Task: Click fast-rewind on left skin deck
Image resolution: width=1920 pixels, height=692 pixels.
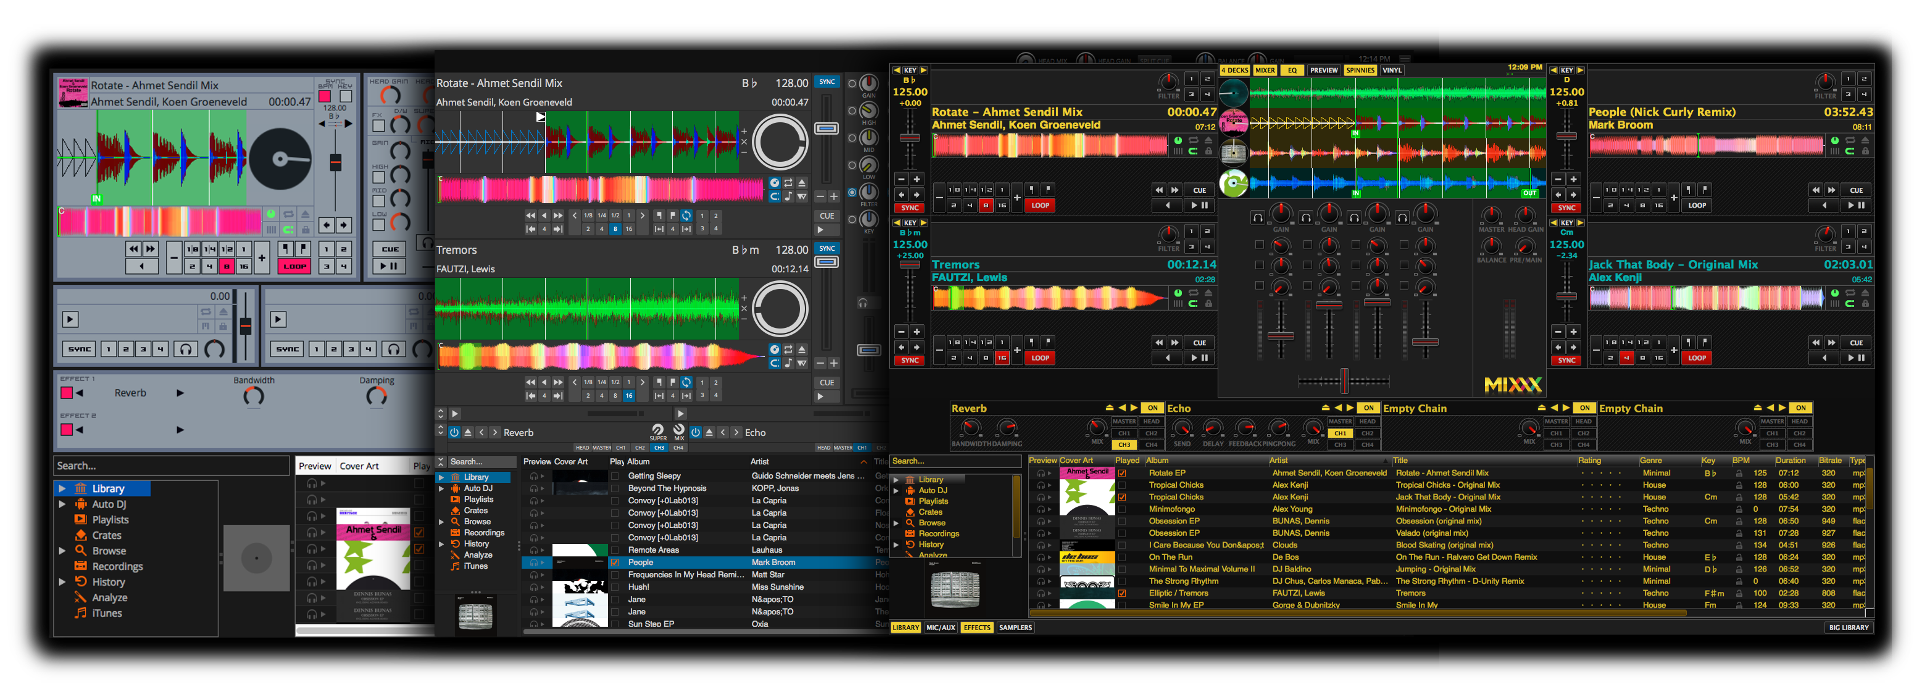Action: click(x=134, y=249)
